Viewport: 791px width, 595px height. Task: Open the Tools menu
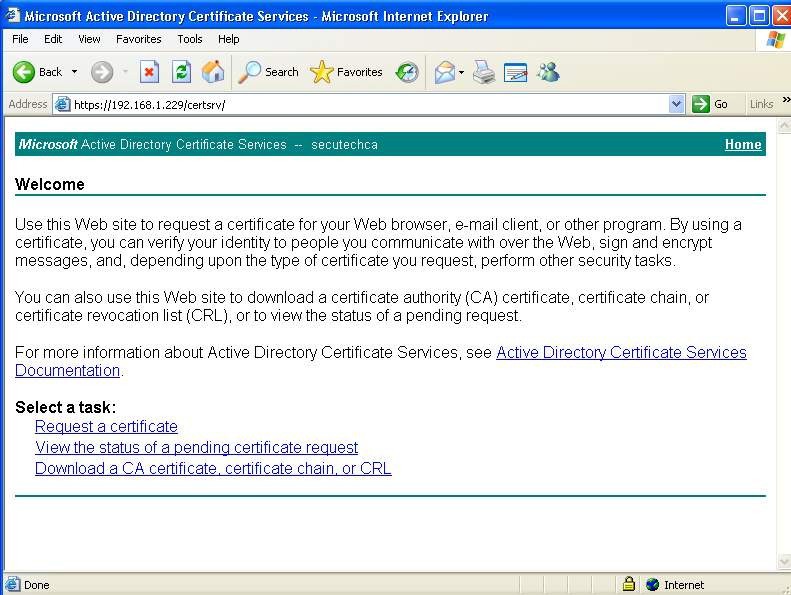[x=190, y=39]
